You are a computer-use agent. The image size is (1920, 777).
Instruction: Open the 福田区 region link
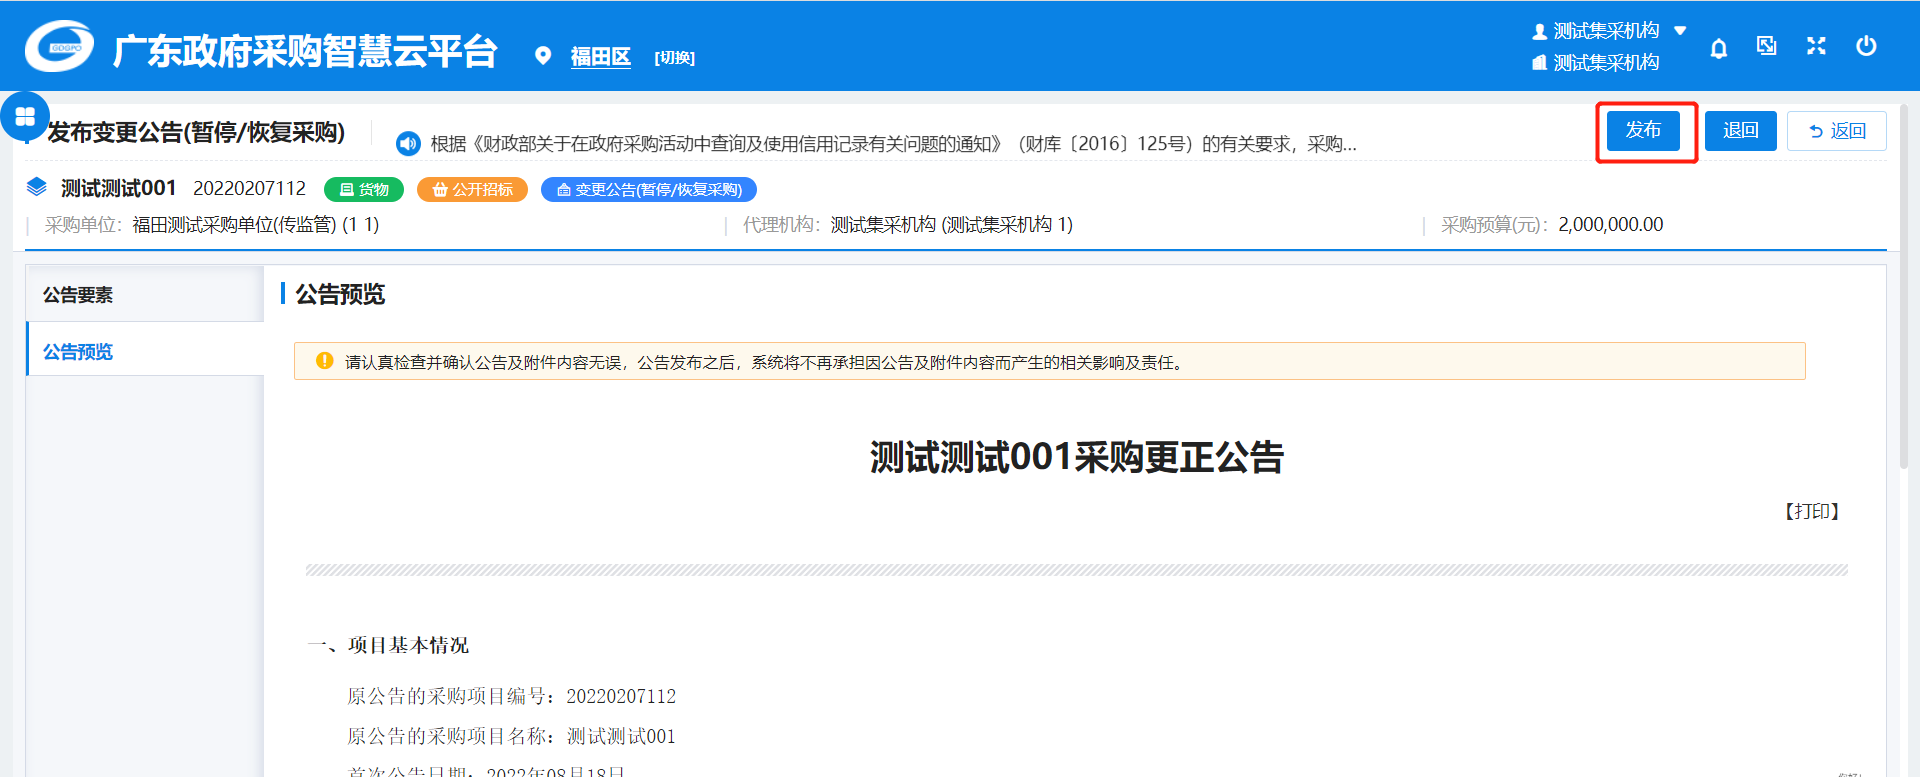[x=600, y=57]
